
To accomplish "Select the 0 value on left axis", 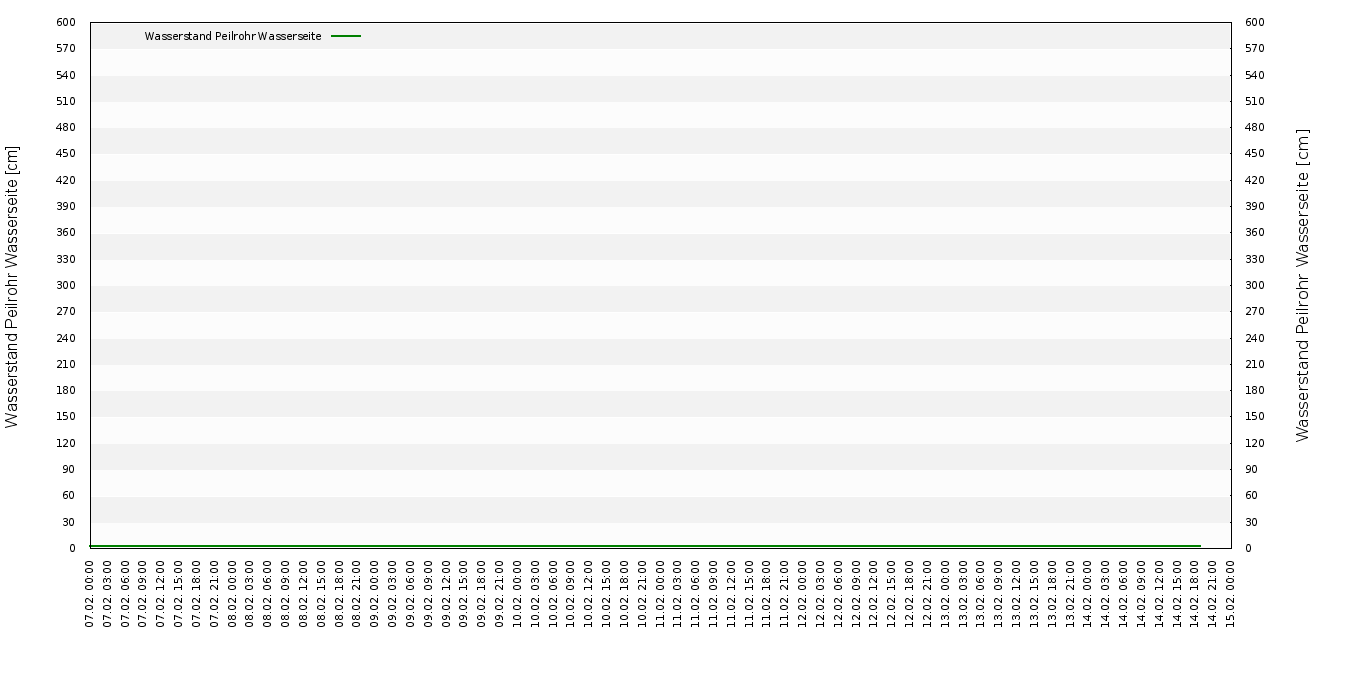I will coord(72,548).
